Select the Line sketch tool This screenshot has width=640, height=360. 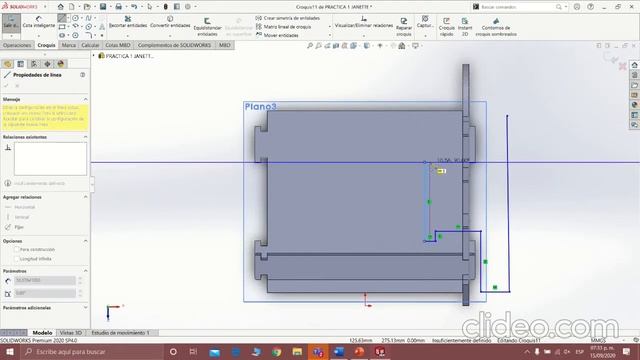(62, 18)
